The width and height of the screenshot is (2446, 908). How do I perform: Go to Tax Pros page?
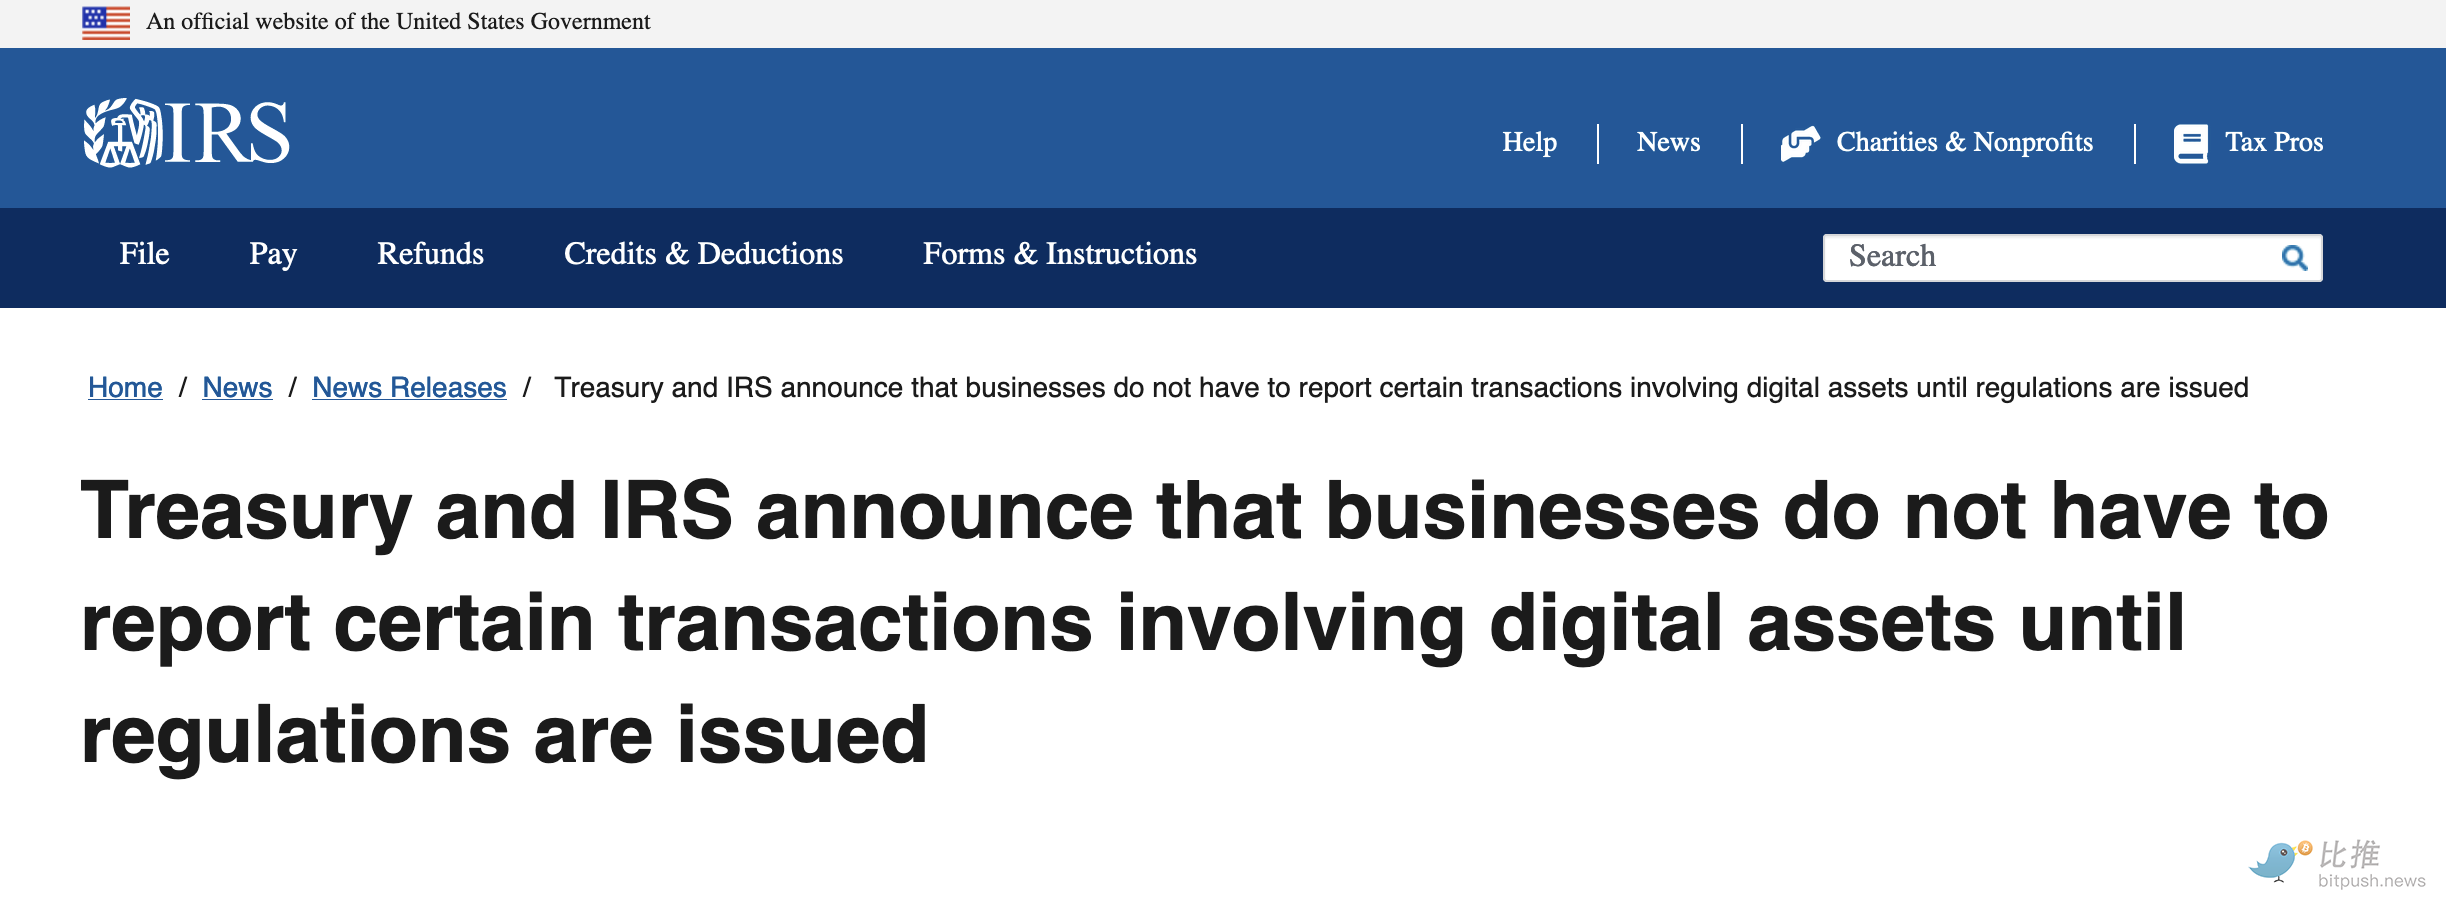[x=2273, y=142]
